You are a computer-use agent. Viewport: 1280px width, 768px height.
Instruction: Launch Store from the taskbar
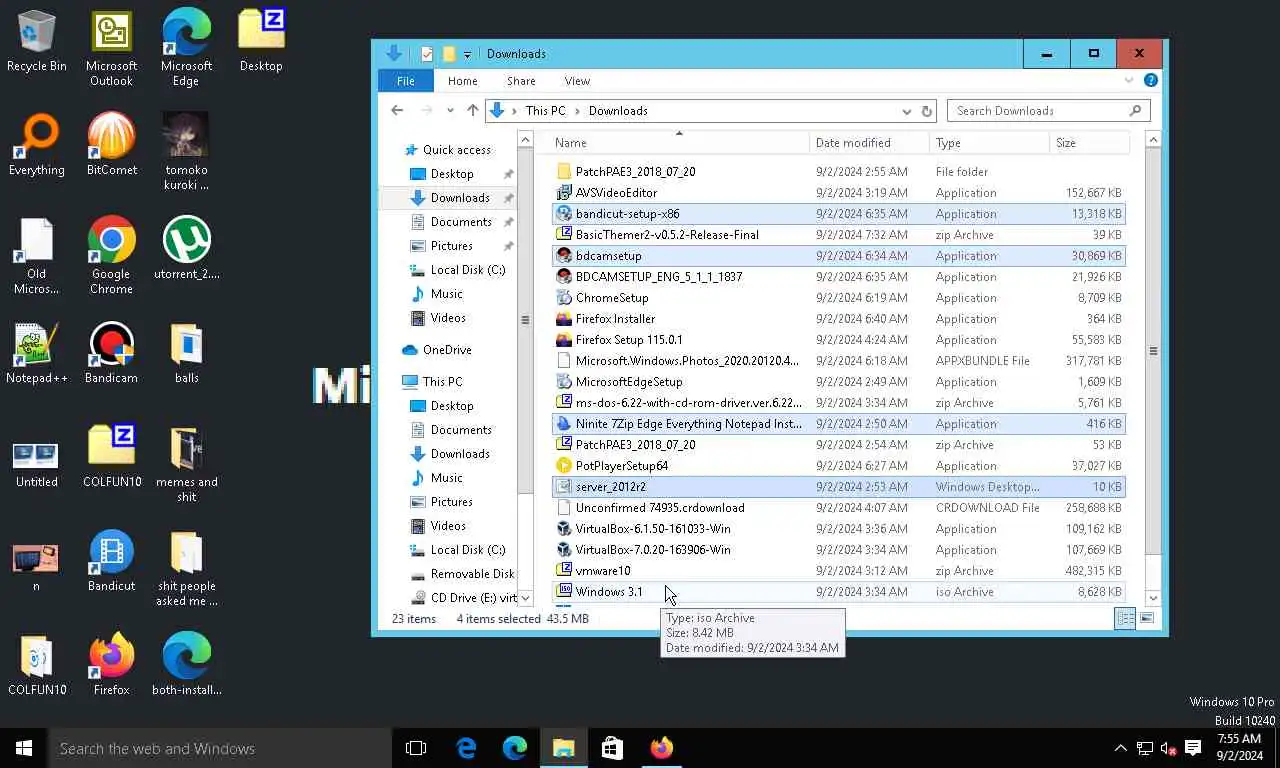pos(612,748)
